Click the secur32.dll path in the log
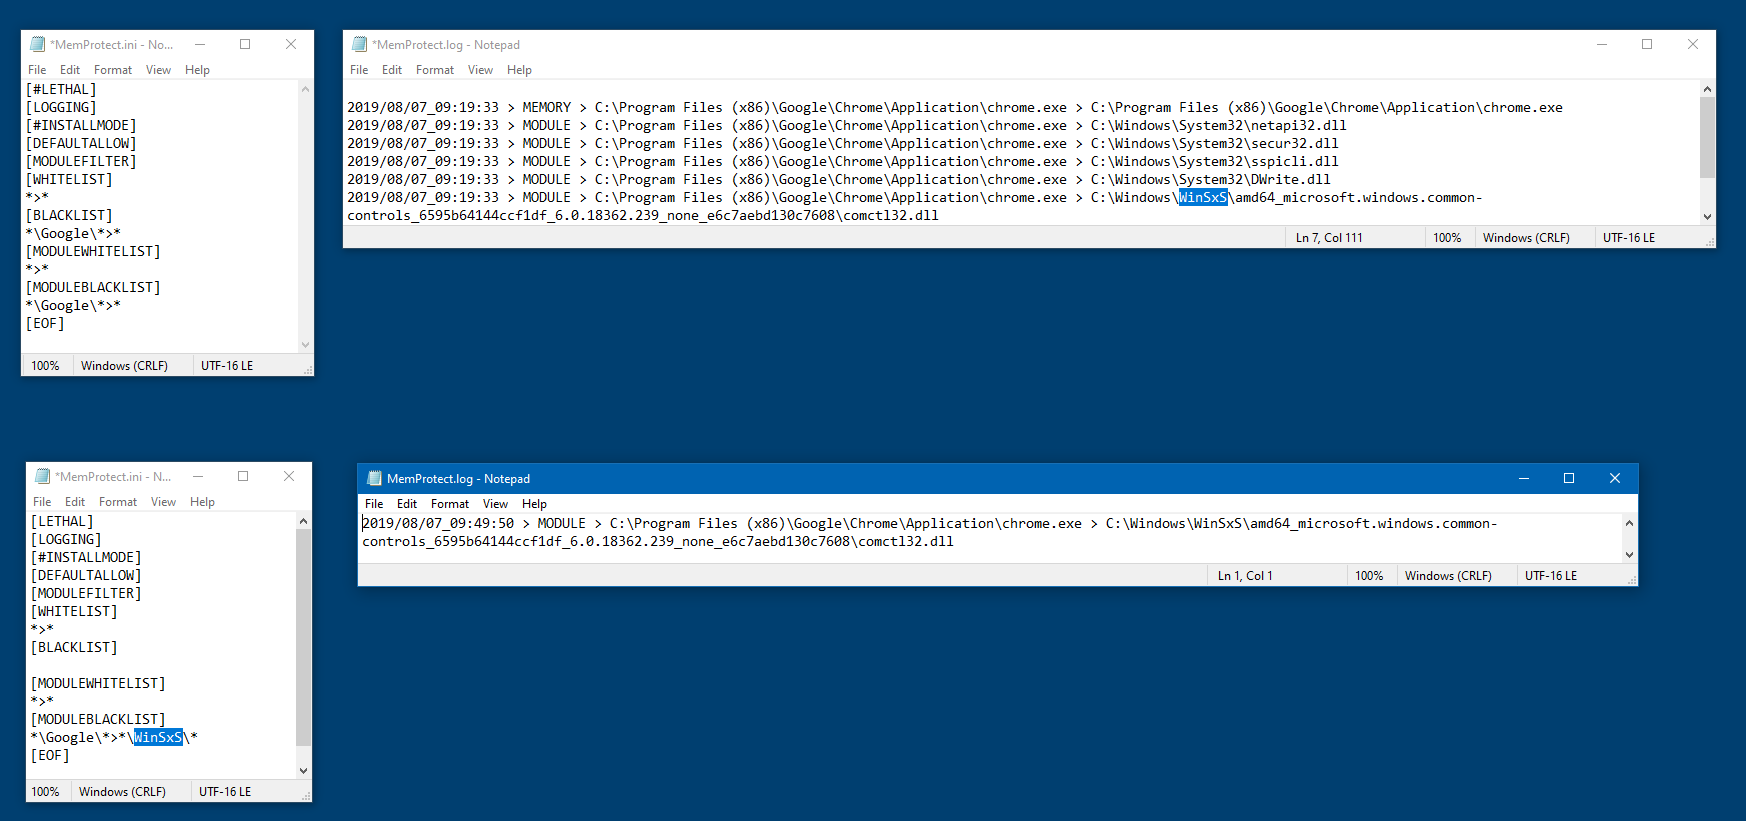The height and width of the screenshot is (821, 1746). [1214, 143]
